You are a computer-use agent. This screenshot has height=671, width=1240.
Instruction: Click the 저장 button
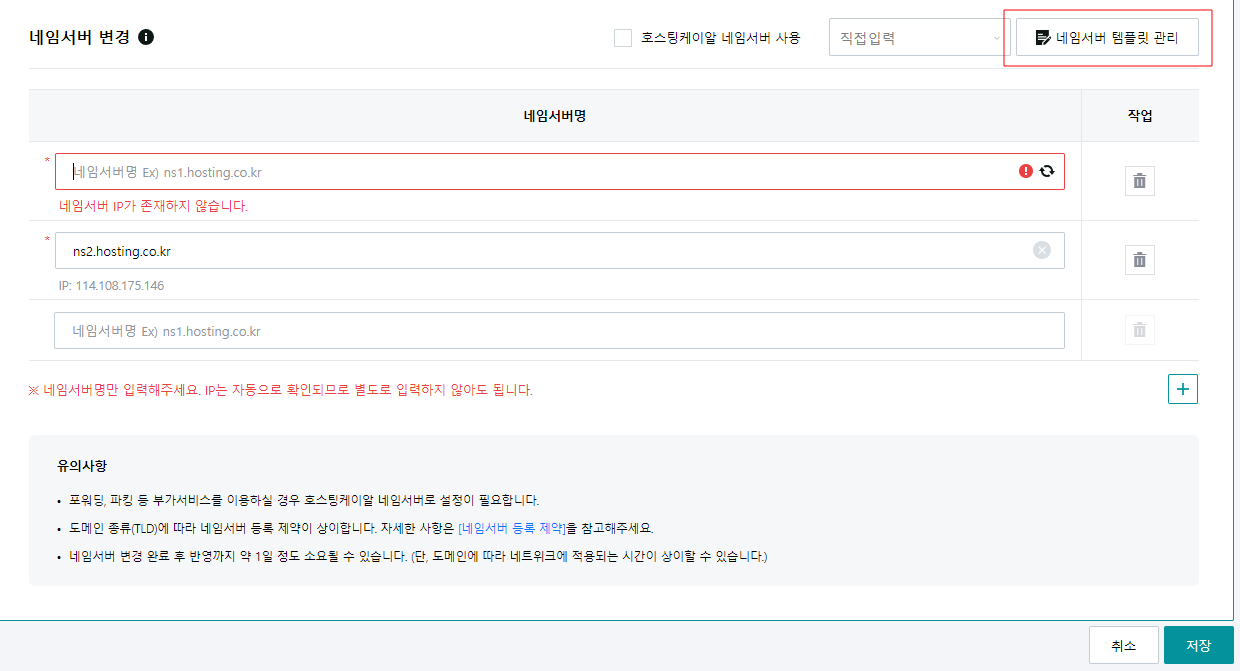[1199, 646]
